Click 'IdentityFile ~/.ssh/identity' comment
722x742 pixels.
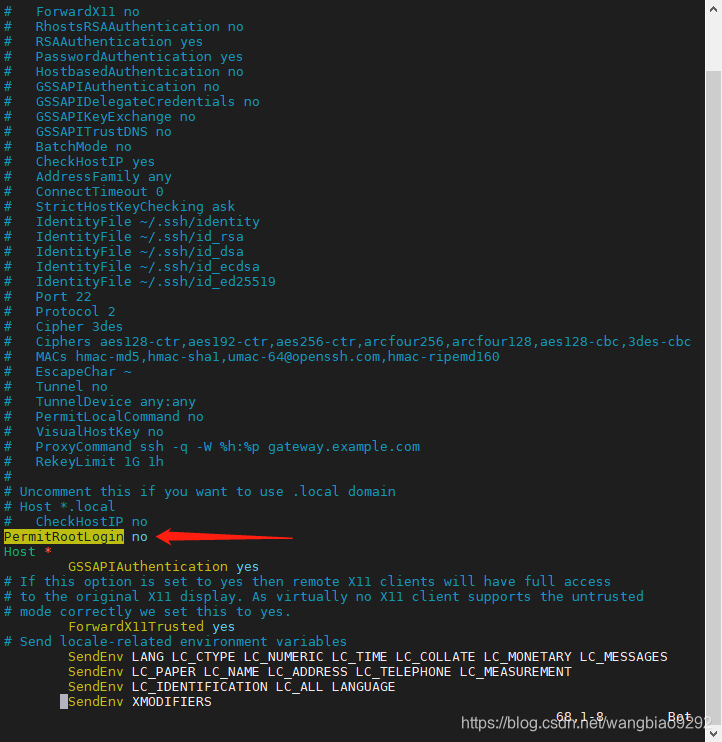pos(132,221)
